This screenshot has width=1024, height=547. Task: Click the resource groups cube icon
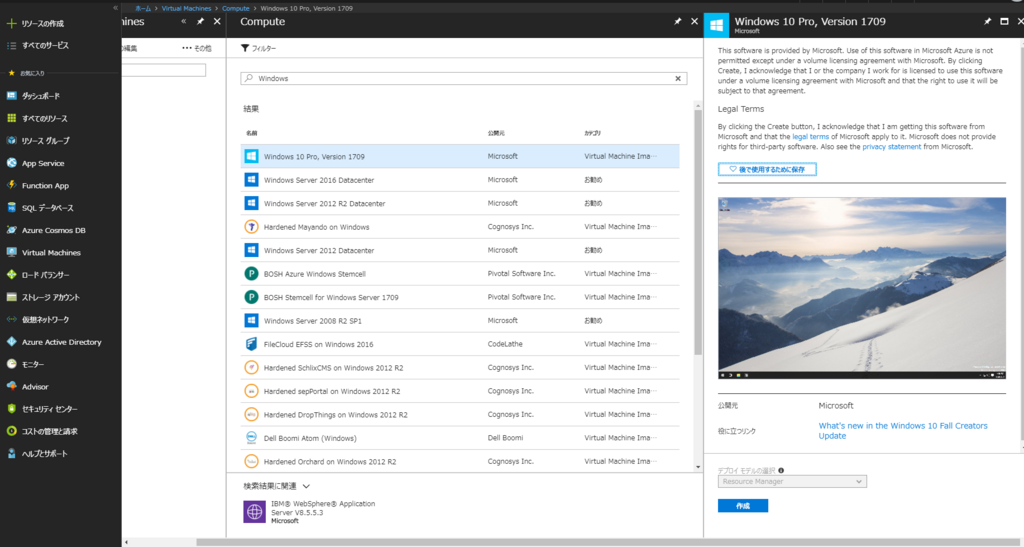point(11,140)
